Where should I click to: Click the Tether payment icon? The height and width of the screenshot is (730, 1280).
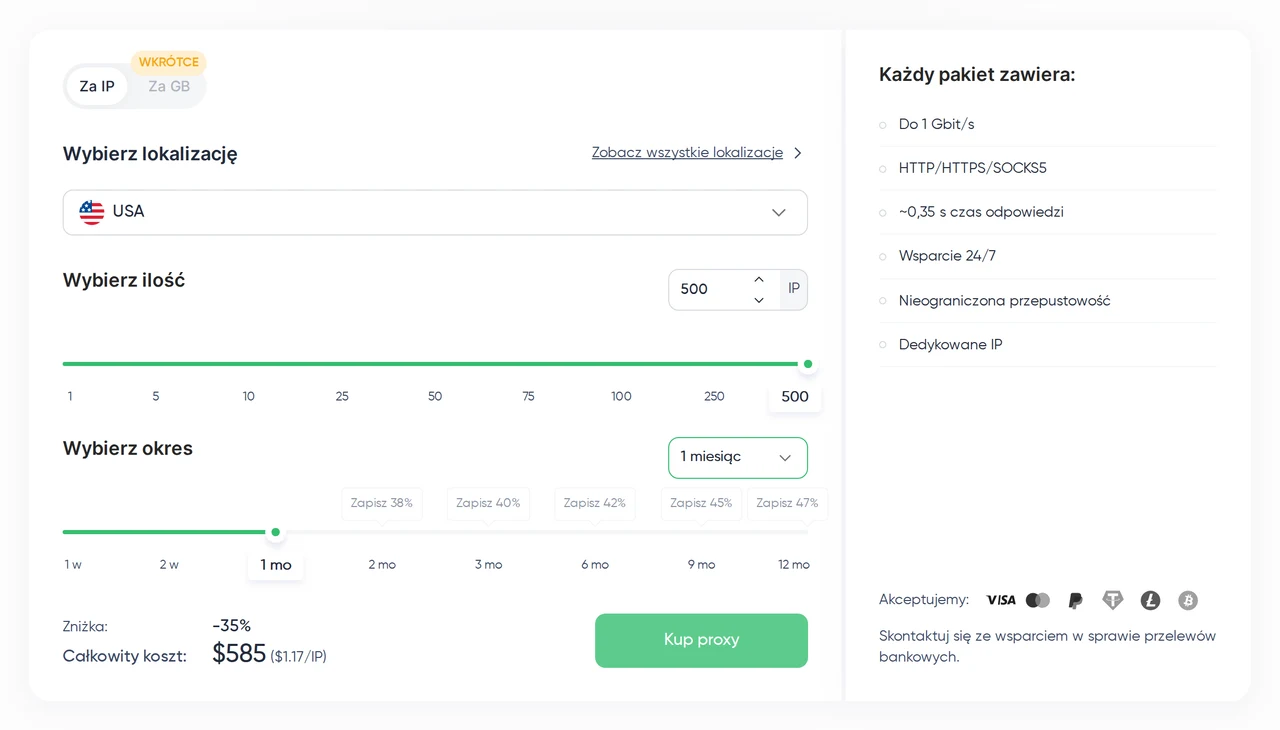1113,600
